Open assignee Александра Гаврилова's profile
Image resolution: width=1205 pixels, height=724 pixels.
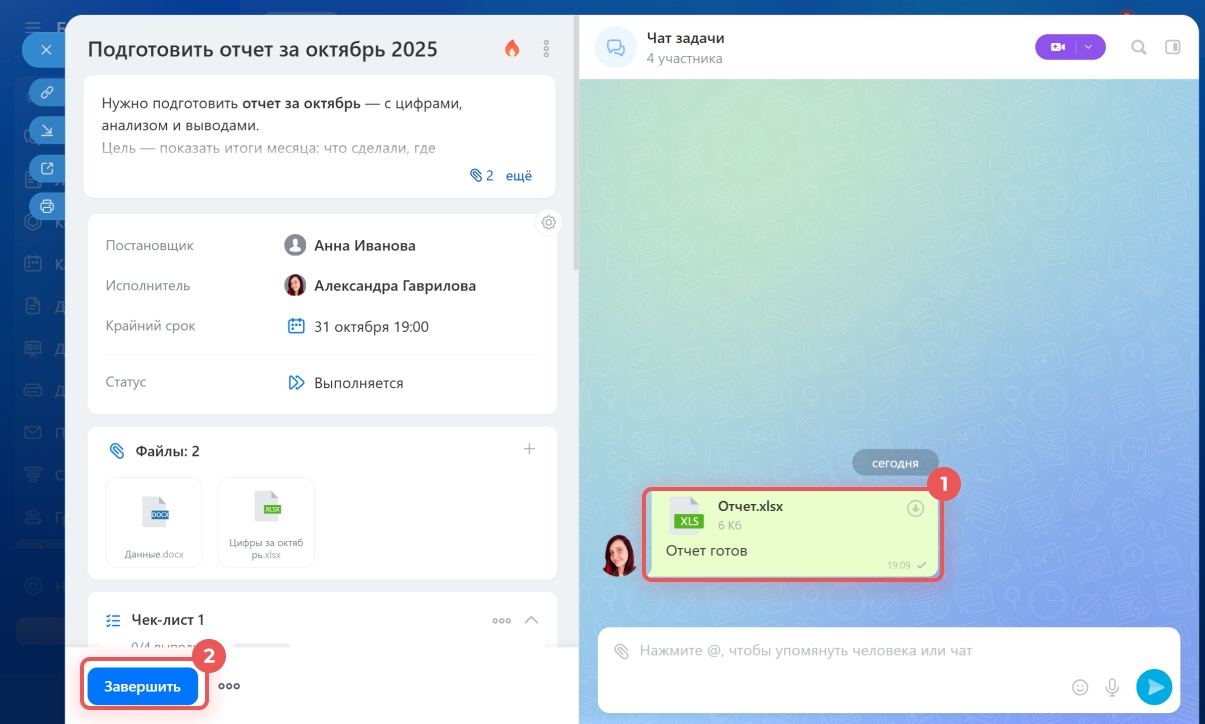click(394, 286)
